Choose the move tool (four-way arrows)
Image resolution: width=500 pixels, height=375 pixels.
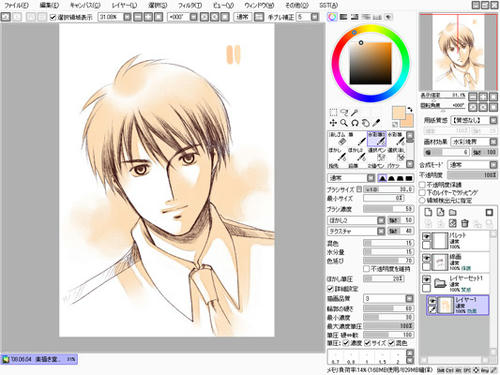333,123
